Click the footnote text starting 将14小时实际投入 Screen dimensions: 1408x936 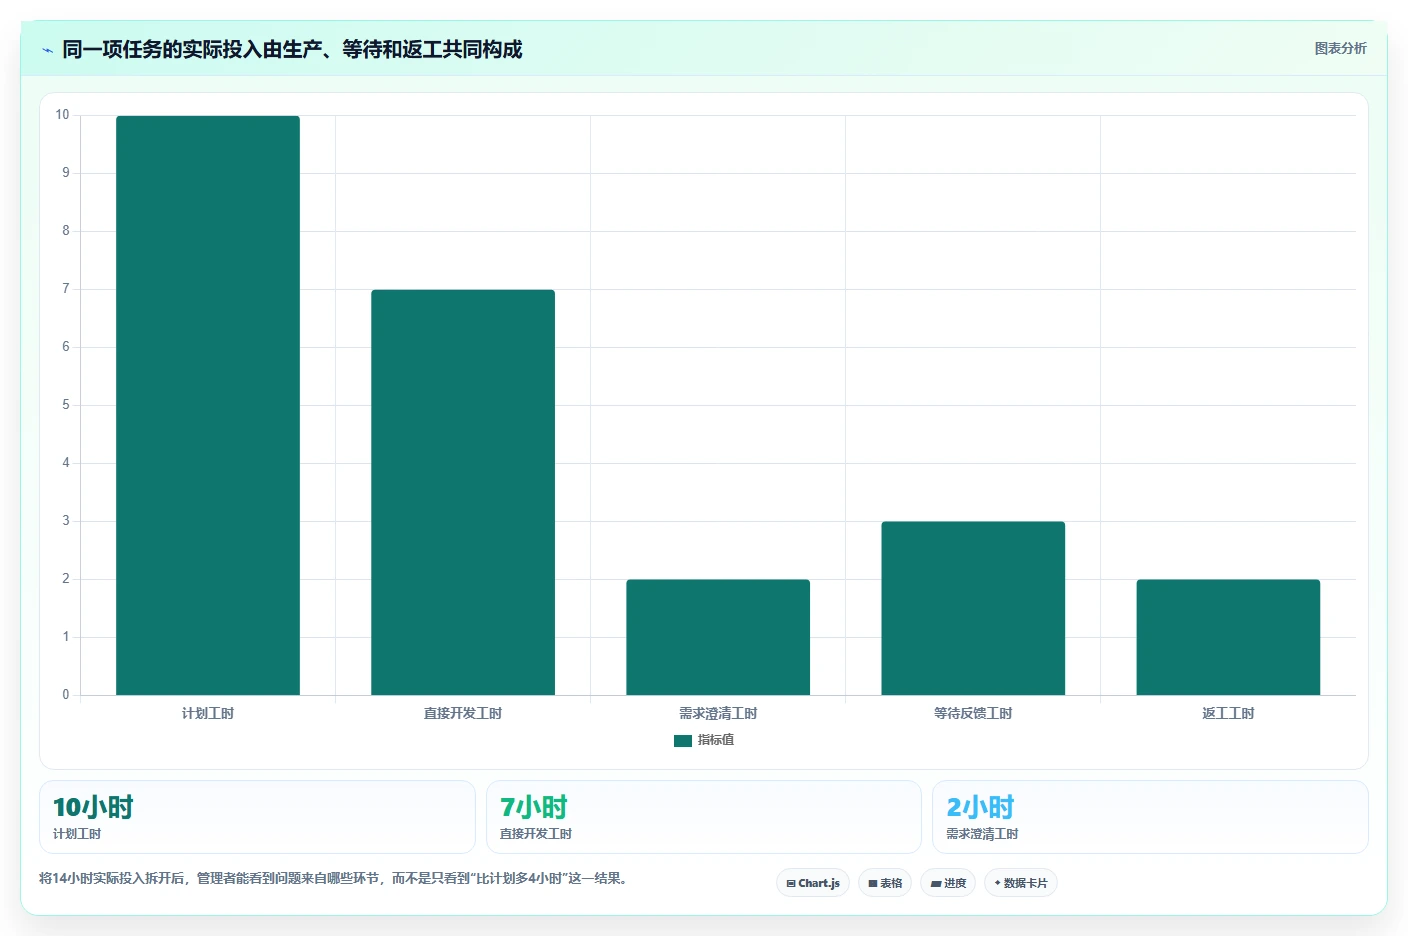tap(333, 879)
